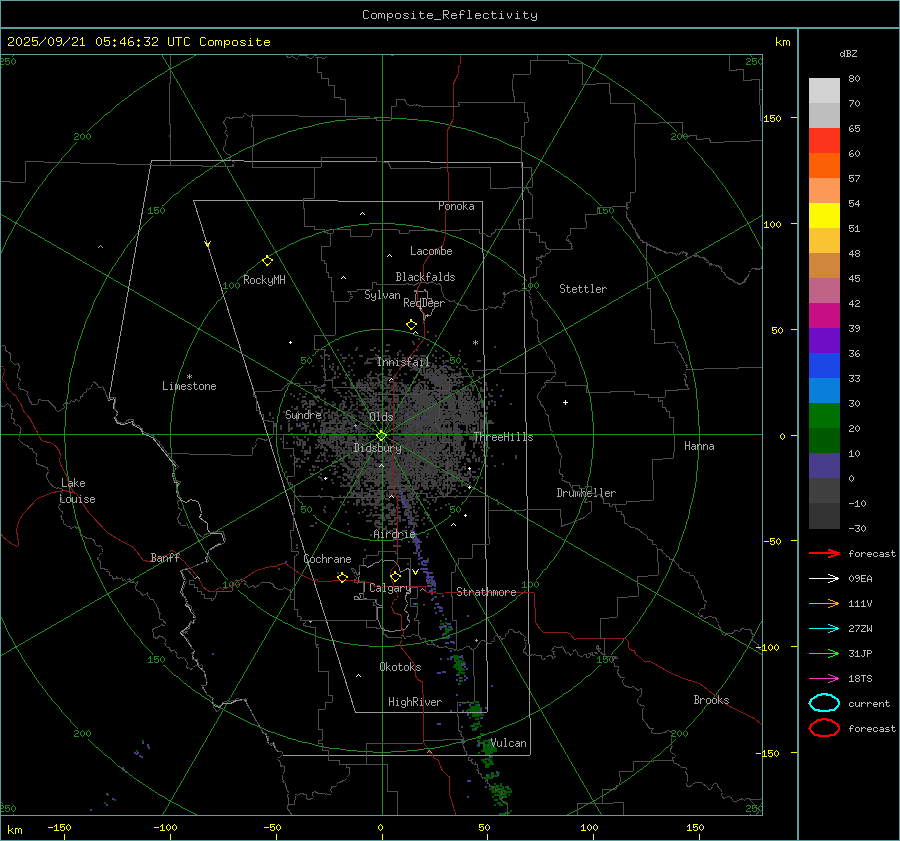
Task: Select the bright blue 33-36 dBZ swatch
Action: (824, 366)
